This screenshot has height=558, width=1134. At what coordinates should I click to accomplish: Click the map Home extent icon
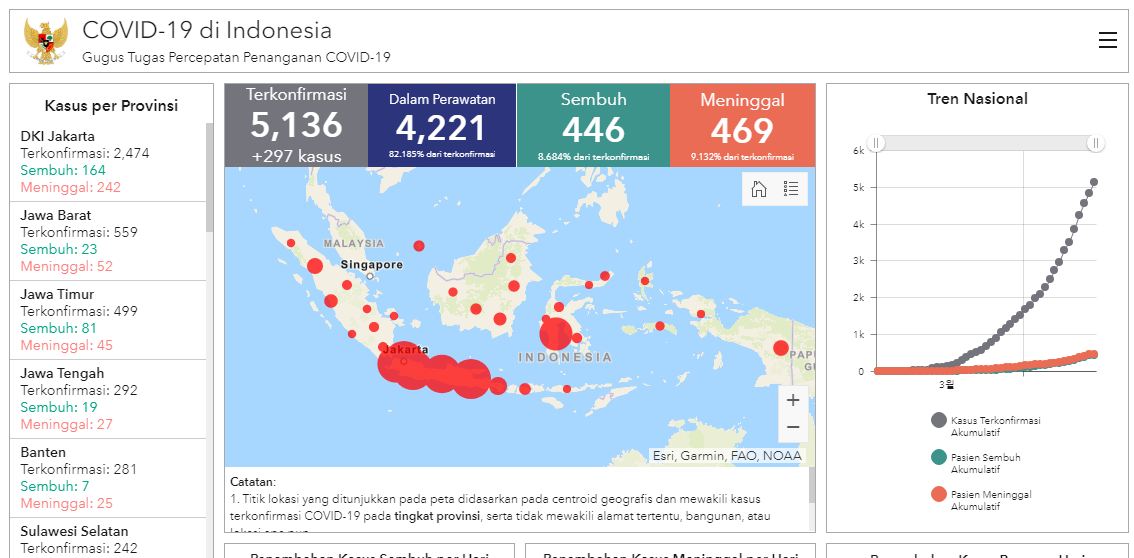click(759, 189)
